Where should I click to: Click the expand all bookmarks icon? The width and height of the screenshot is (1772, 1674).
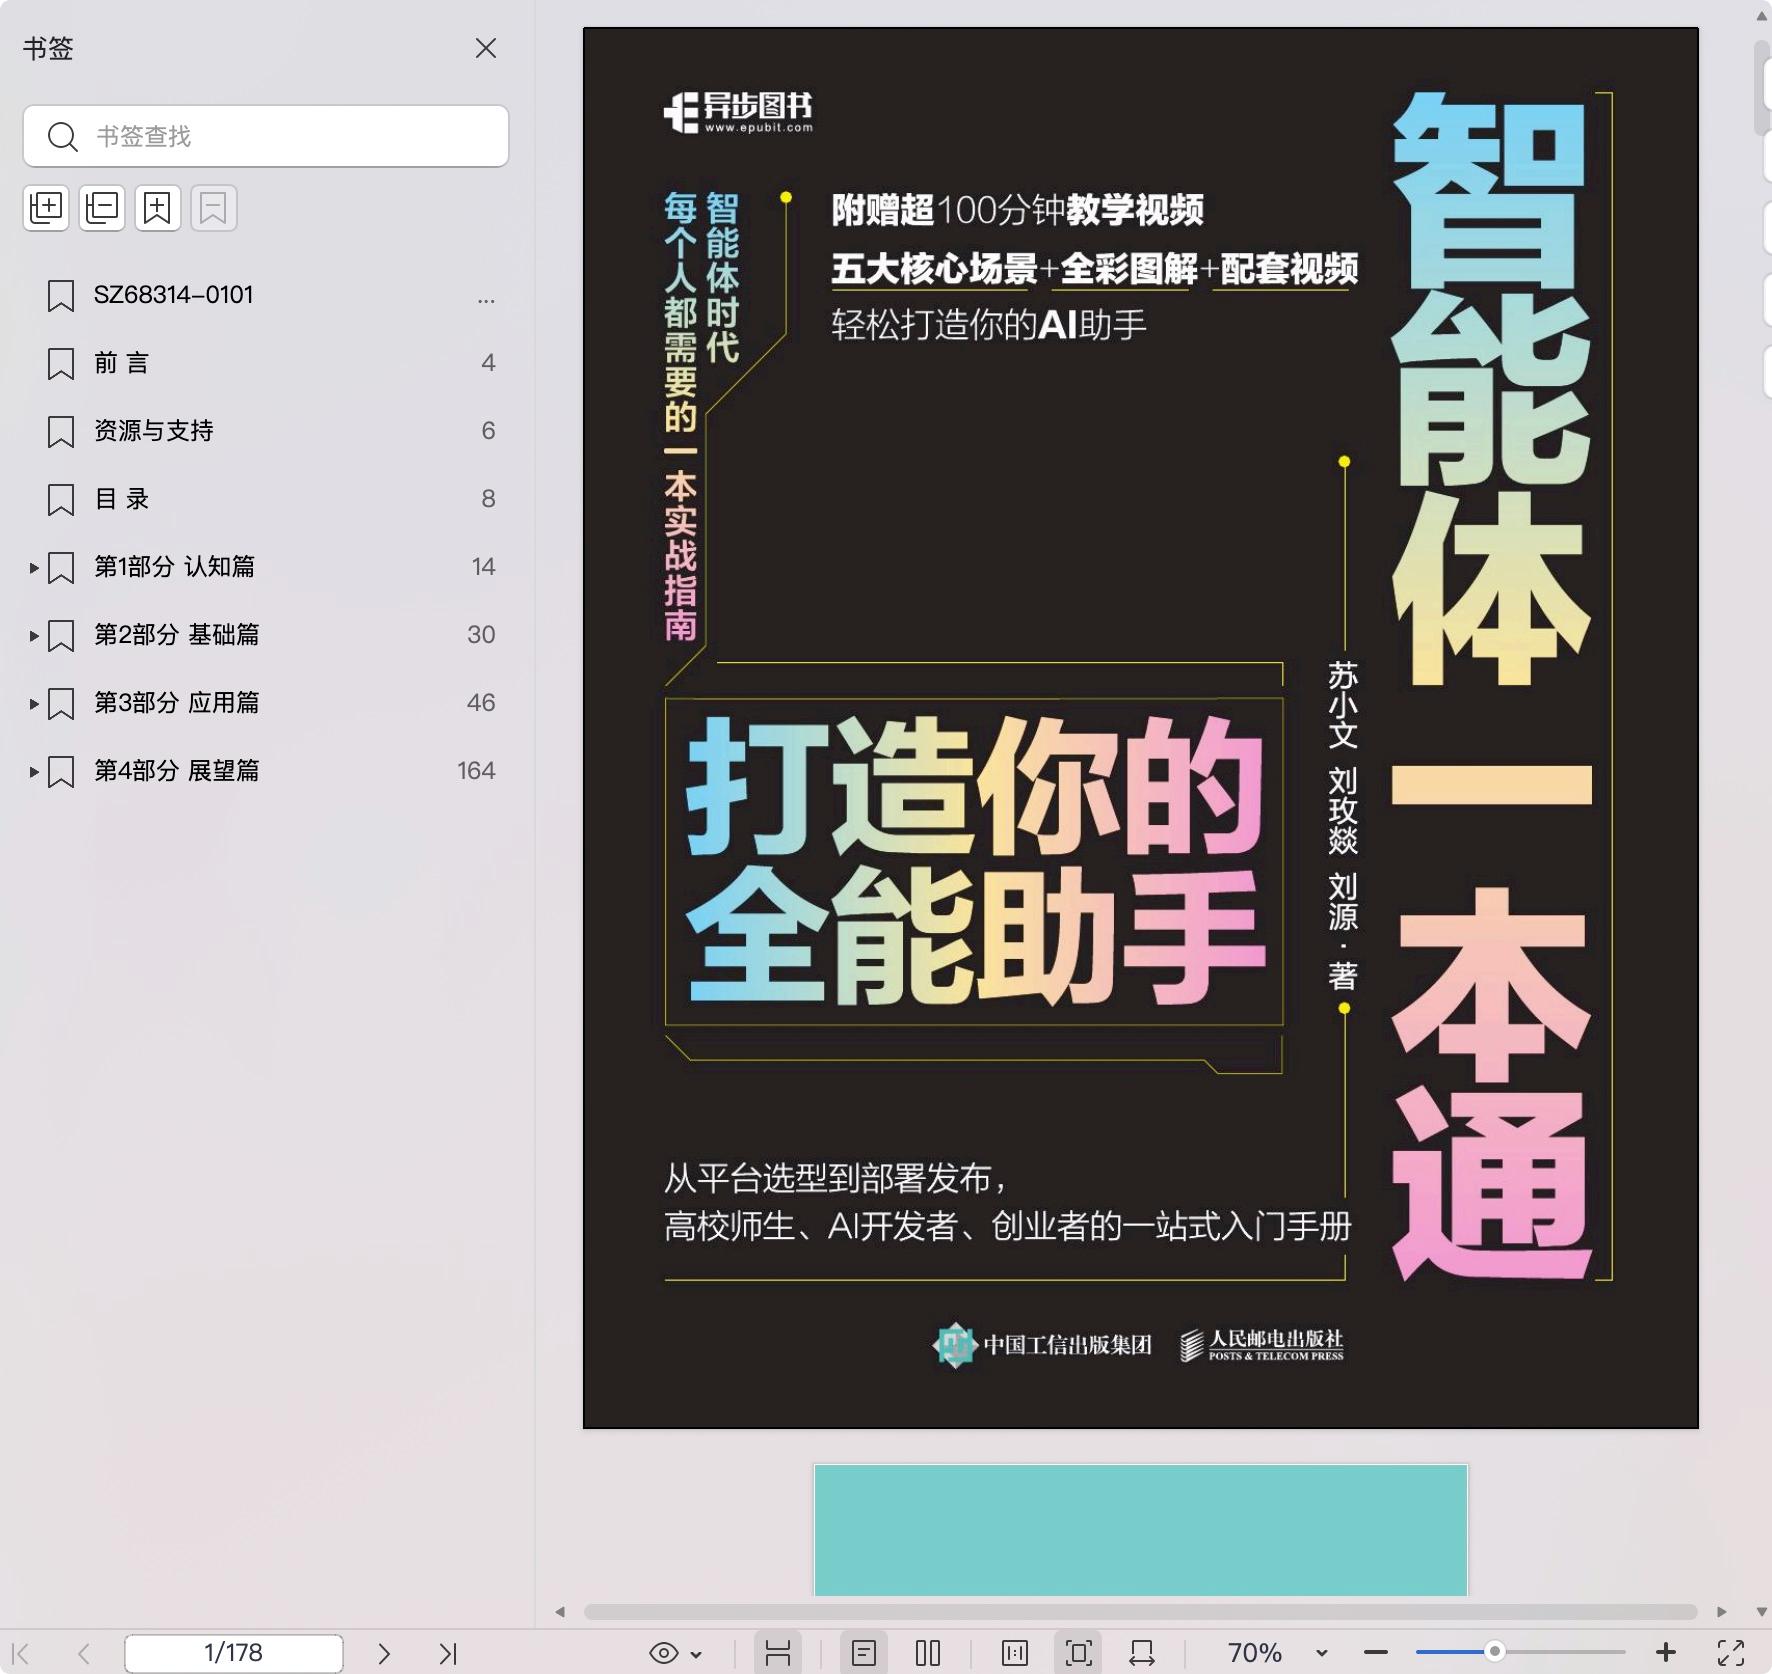(x=46, y=208)
